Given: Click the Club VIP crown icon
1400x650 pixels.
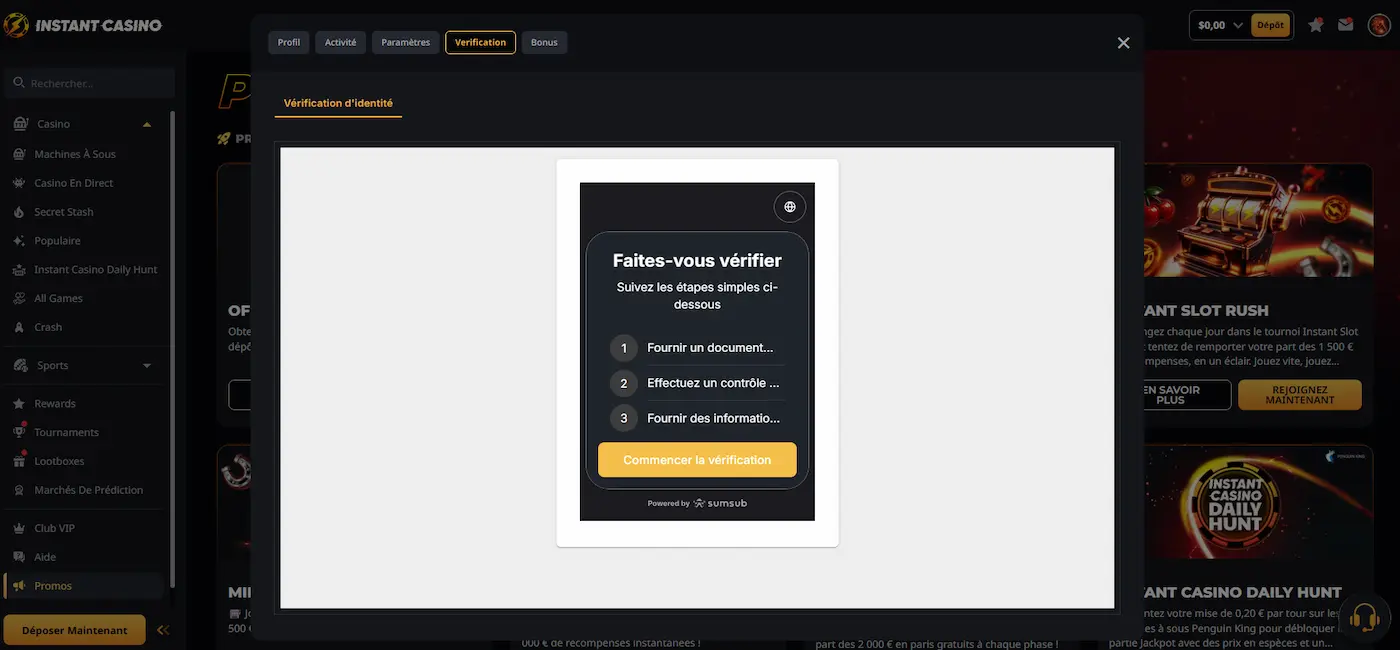Looking at the screenshot, I should click(x=19, y=528).
